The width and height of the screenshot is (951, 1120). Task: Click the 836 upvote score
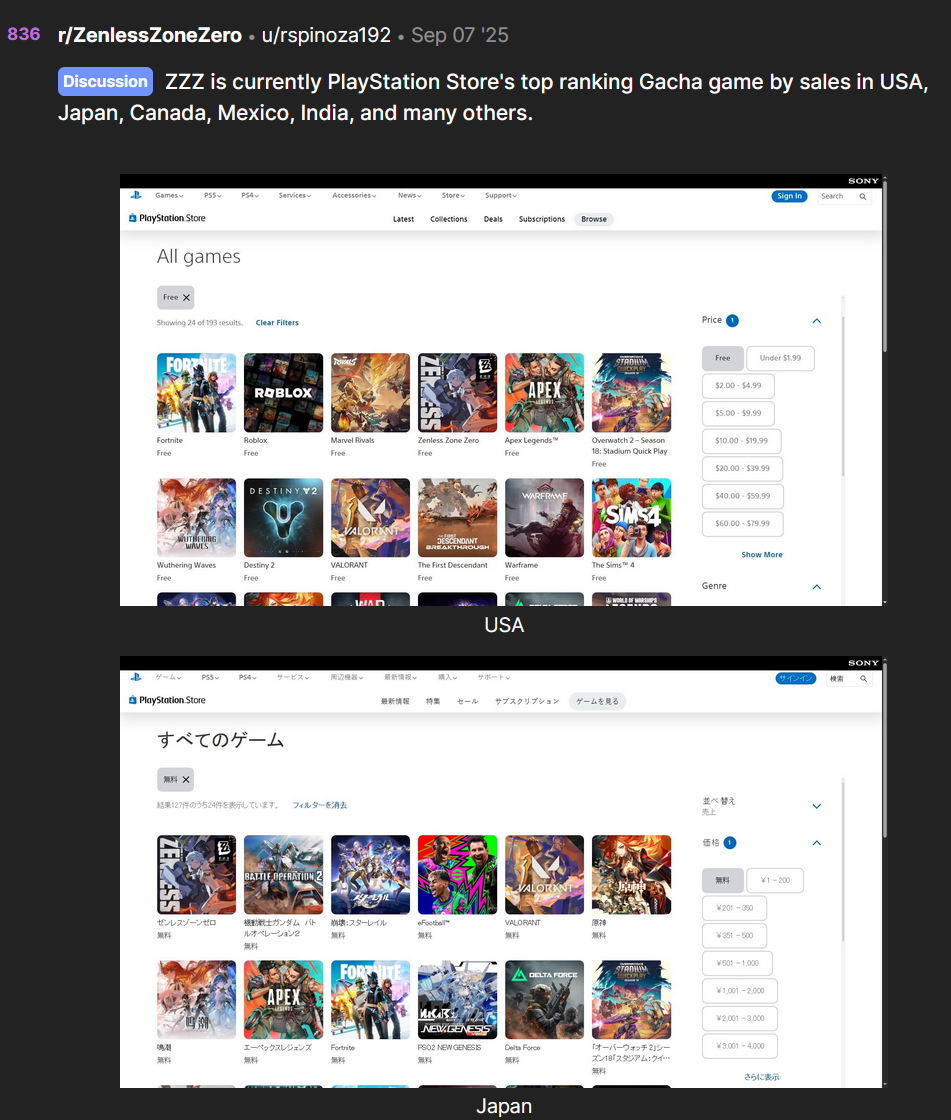(x=24, y=34)
